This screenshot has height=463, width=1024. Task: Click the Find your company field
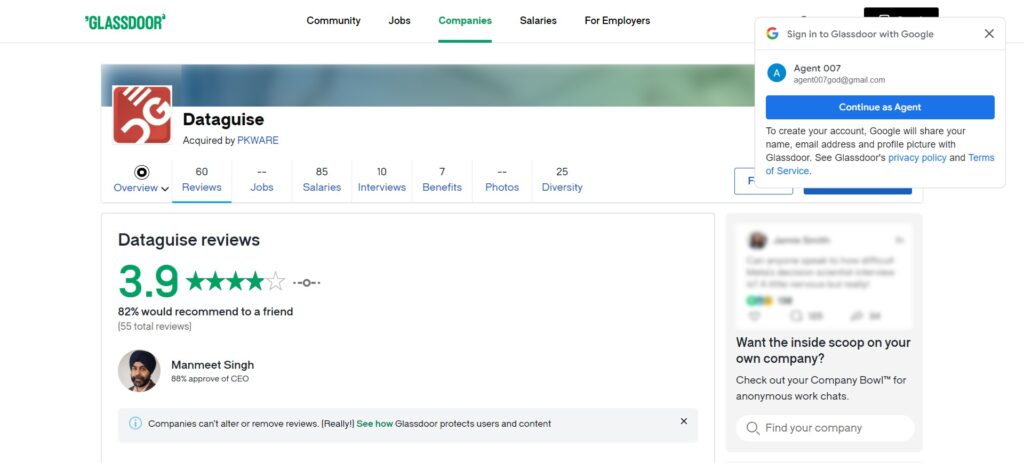(825, 428)
